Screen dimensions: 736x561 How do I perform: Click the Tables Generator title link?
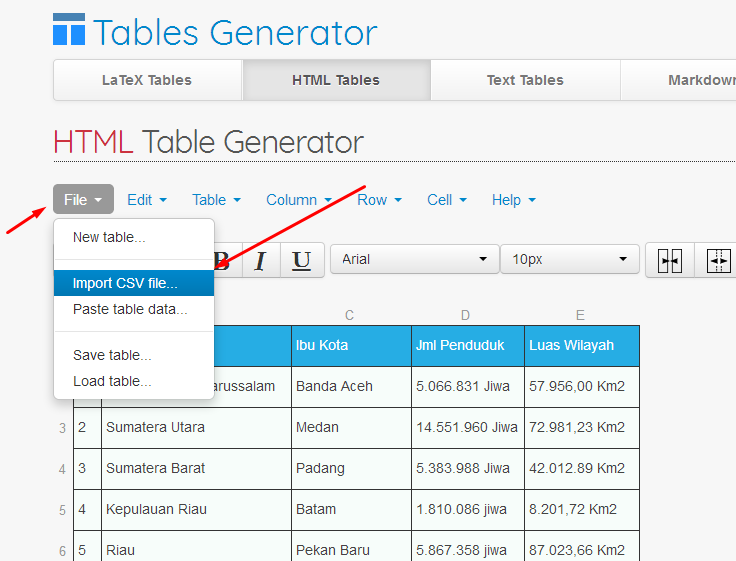pyautogui.click(x=235, y=32)
